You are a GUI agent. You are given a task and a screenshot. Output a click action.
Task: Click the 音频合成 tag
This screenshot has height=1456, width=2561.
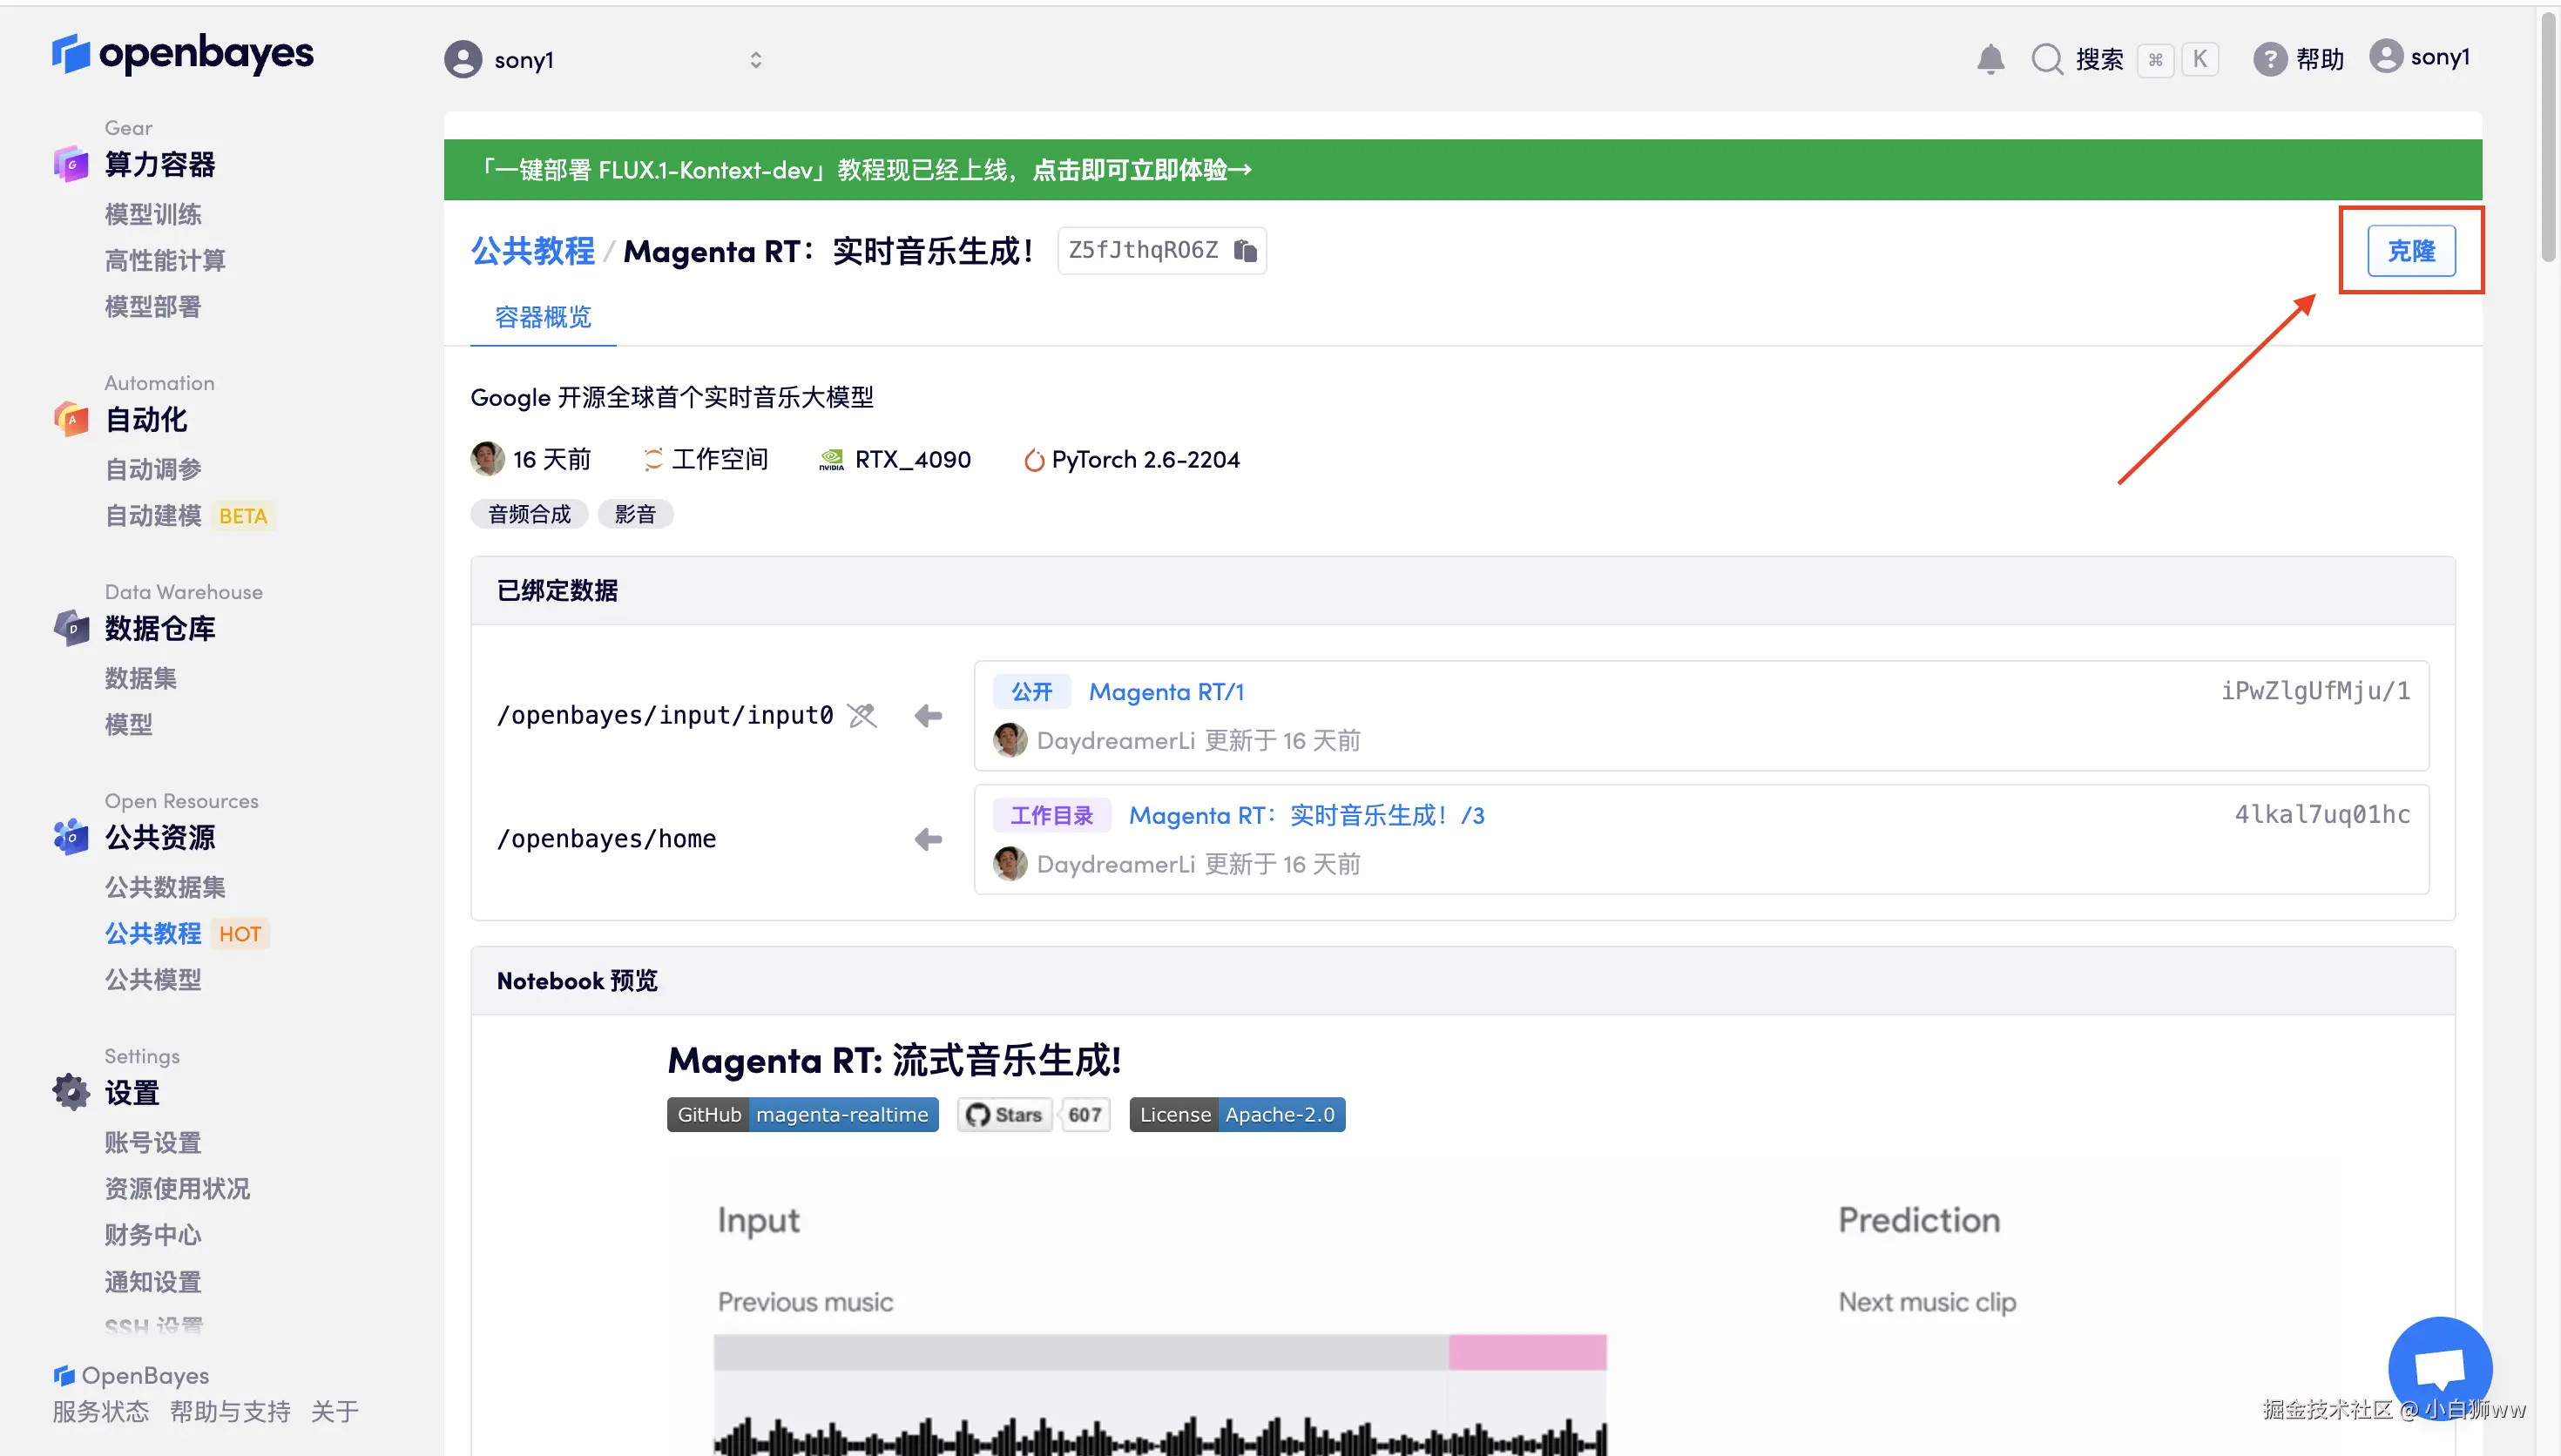coord(529,514)
